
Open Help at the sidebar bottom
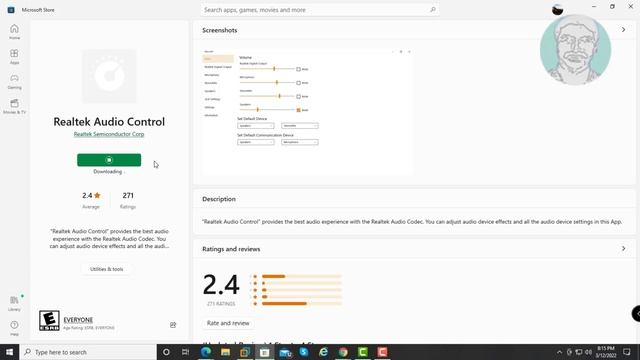pyautogui.click(x=14, y=328)
